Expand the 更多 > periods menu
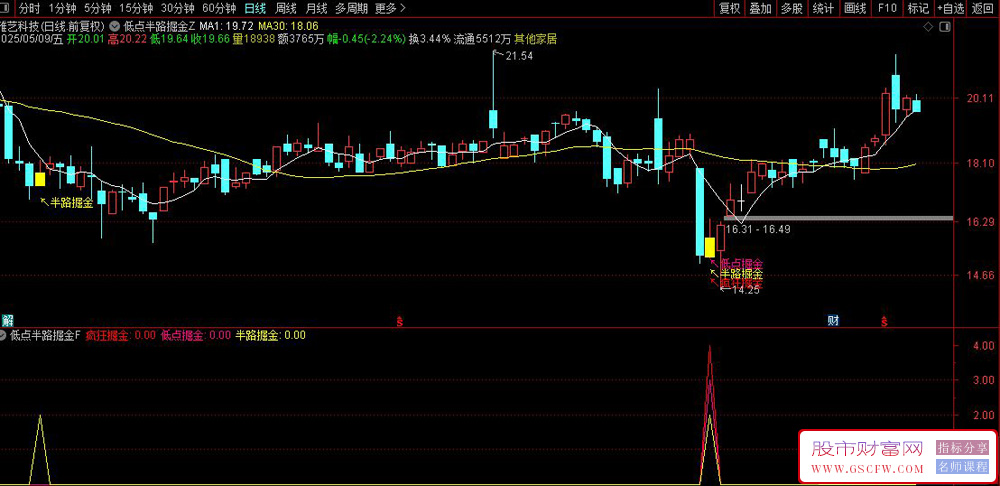The height and width of the screenshot is (486, 1000). [x=390, y=8]
